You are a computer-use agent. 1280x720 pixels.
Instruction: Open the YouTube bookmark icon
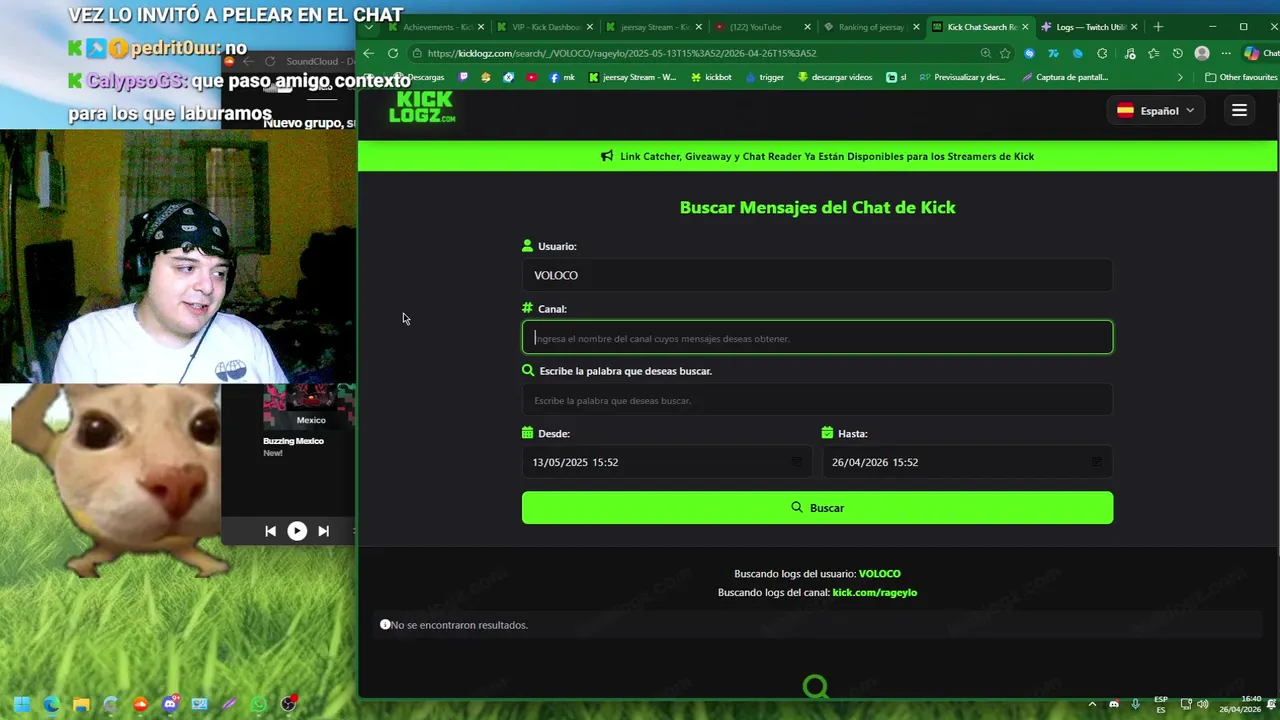(532, 77)
